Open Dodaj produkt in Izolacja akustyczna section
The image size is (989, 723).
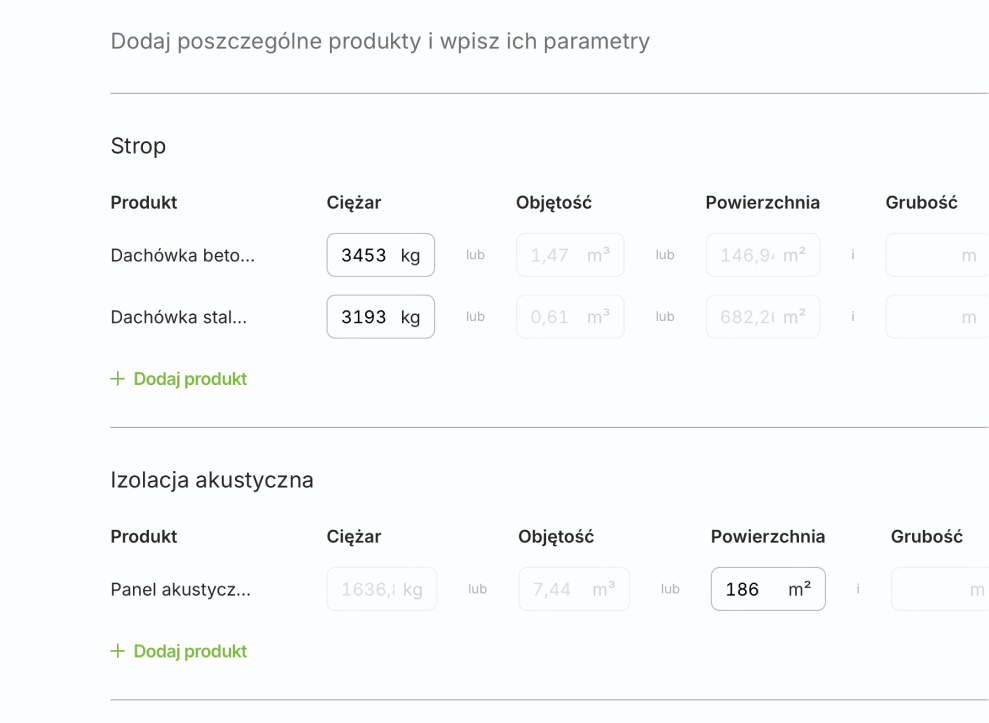click(190, 651)
